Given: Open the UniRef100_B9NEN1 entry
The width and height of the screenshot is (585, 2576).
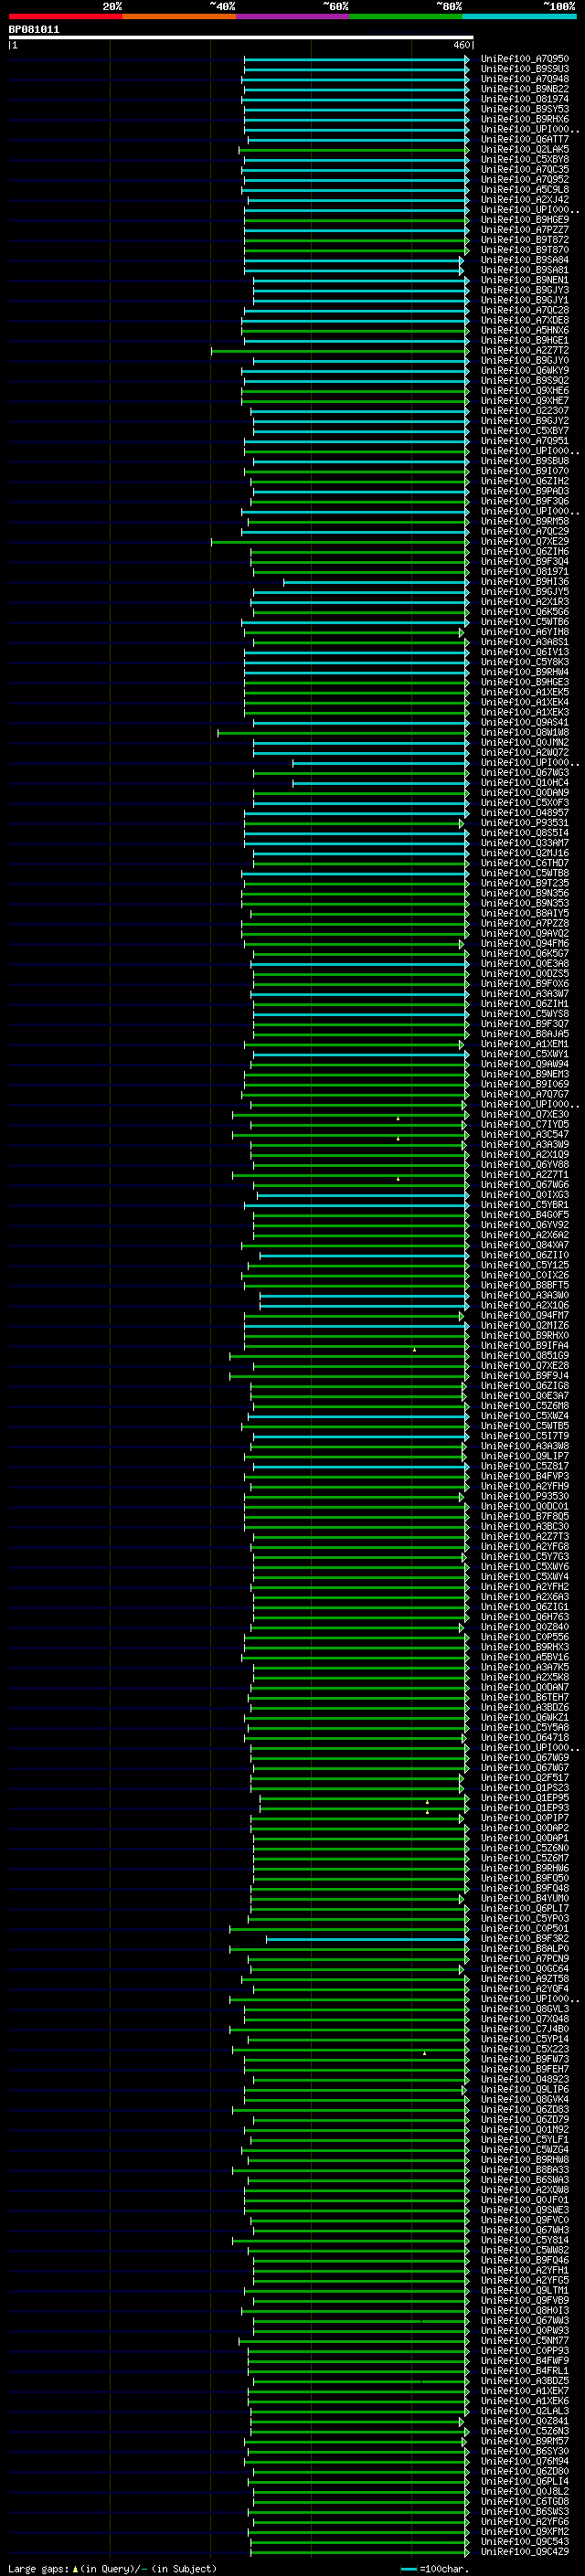Looking at the screenshot, I should 524,280.
